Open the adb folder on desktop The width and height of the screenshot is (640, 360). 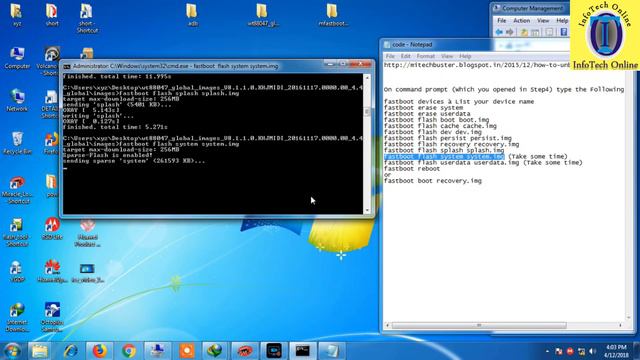[x=192, y=15]
